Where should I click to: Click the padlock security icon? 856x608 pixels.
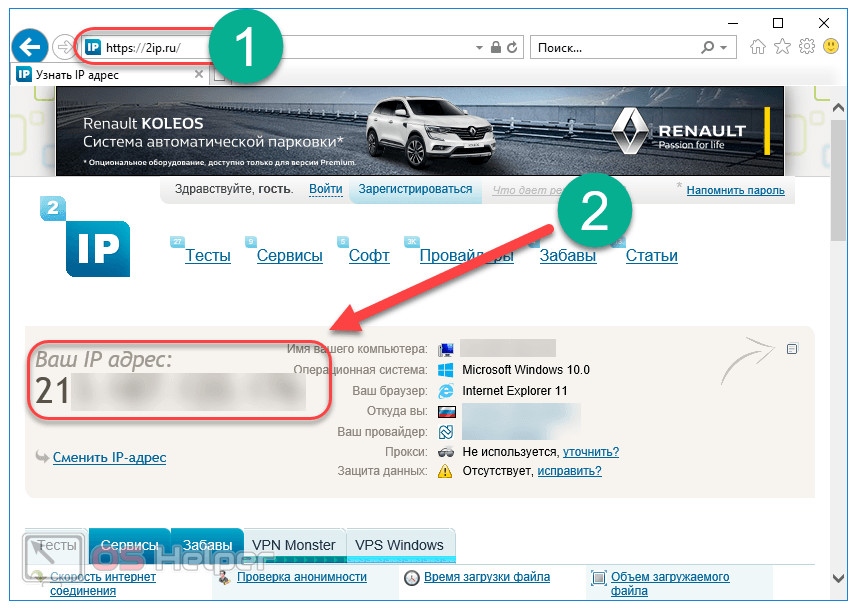496,47
